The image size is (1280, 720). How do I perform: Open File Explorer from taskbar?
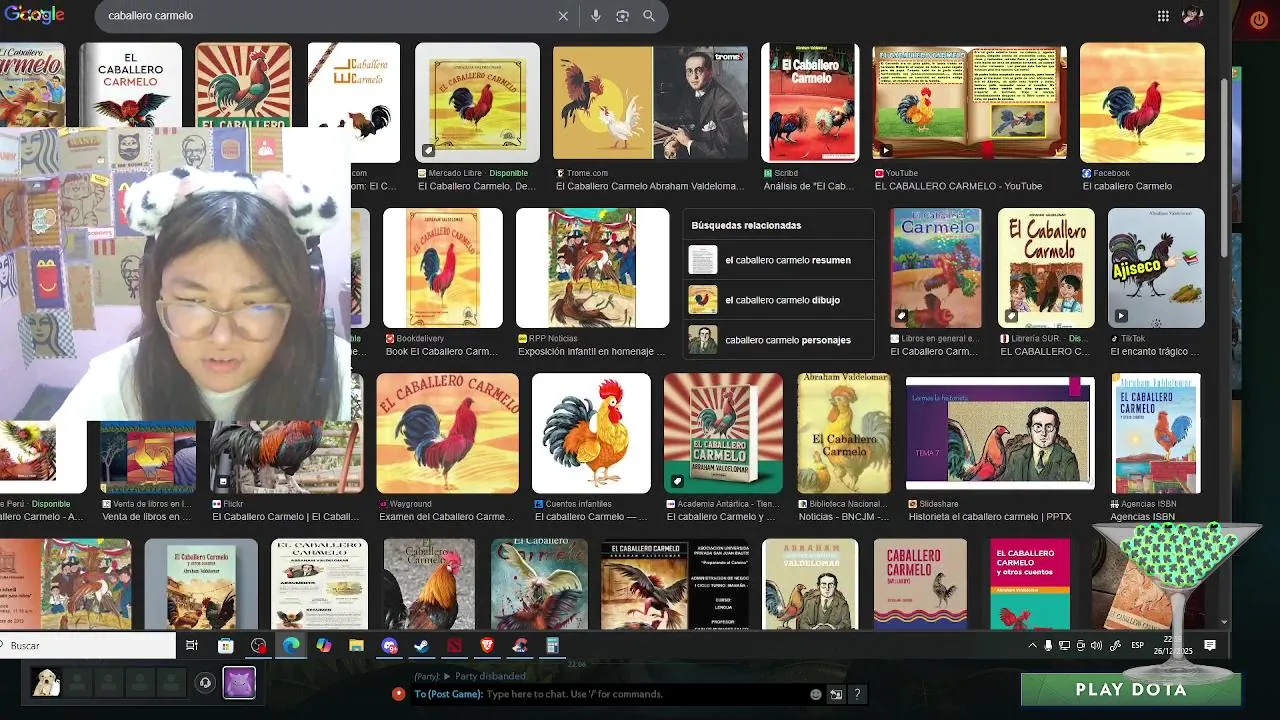pyautogui.click(x=356, y=646)
